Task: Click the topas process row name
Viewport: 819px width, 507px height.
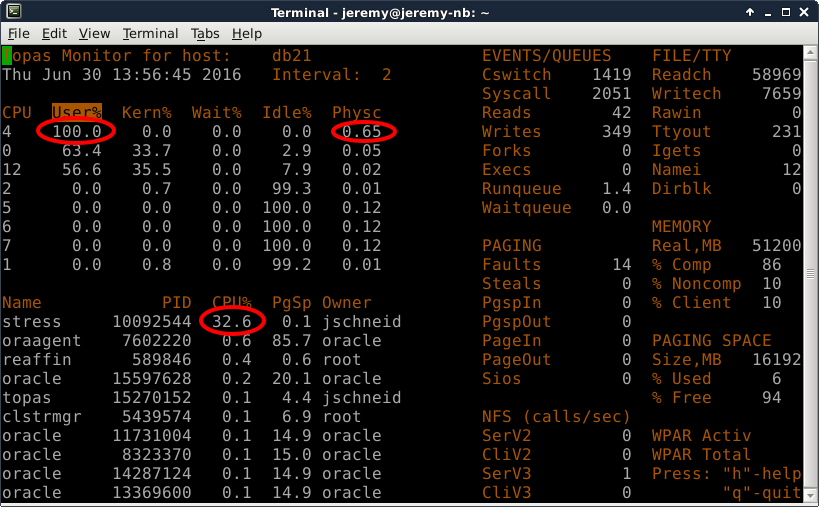Action: point(27,398)
